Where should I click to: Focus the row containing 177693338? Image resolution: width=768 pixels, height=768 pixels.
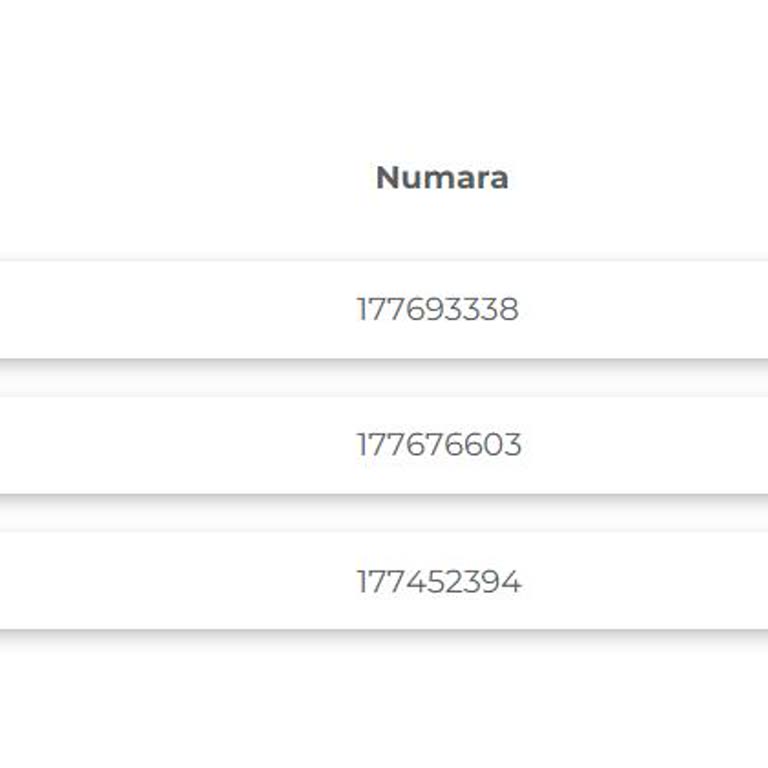(384, 310)
